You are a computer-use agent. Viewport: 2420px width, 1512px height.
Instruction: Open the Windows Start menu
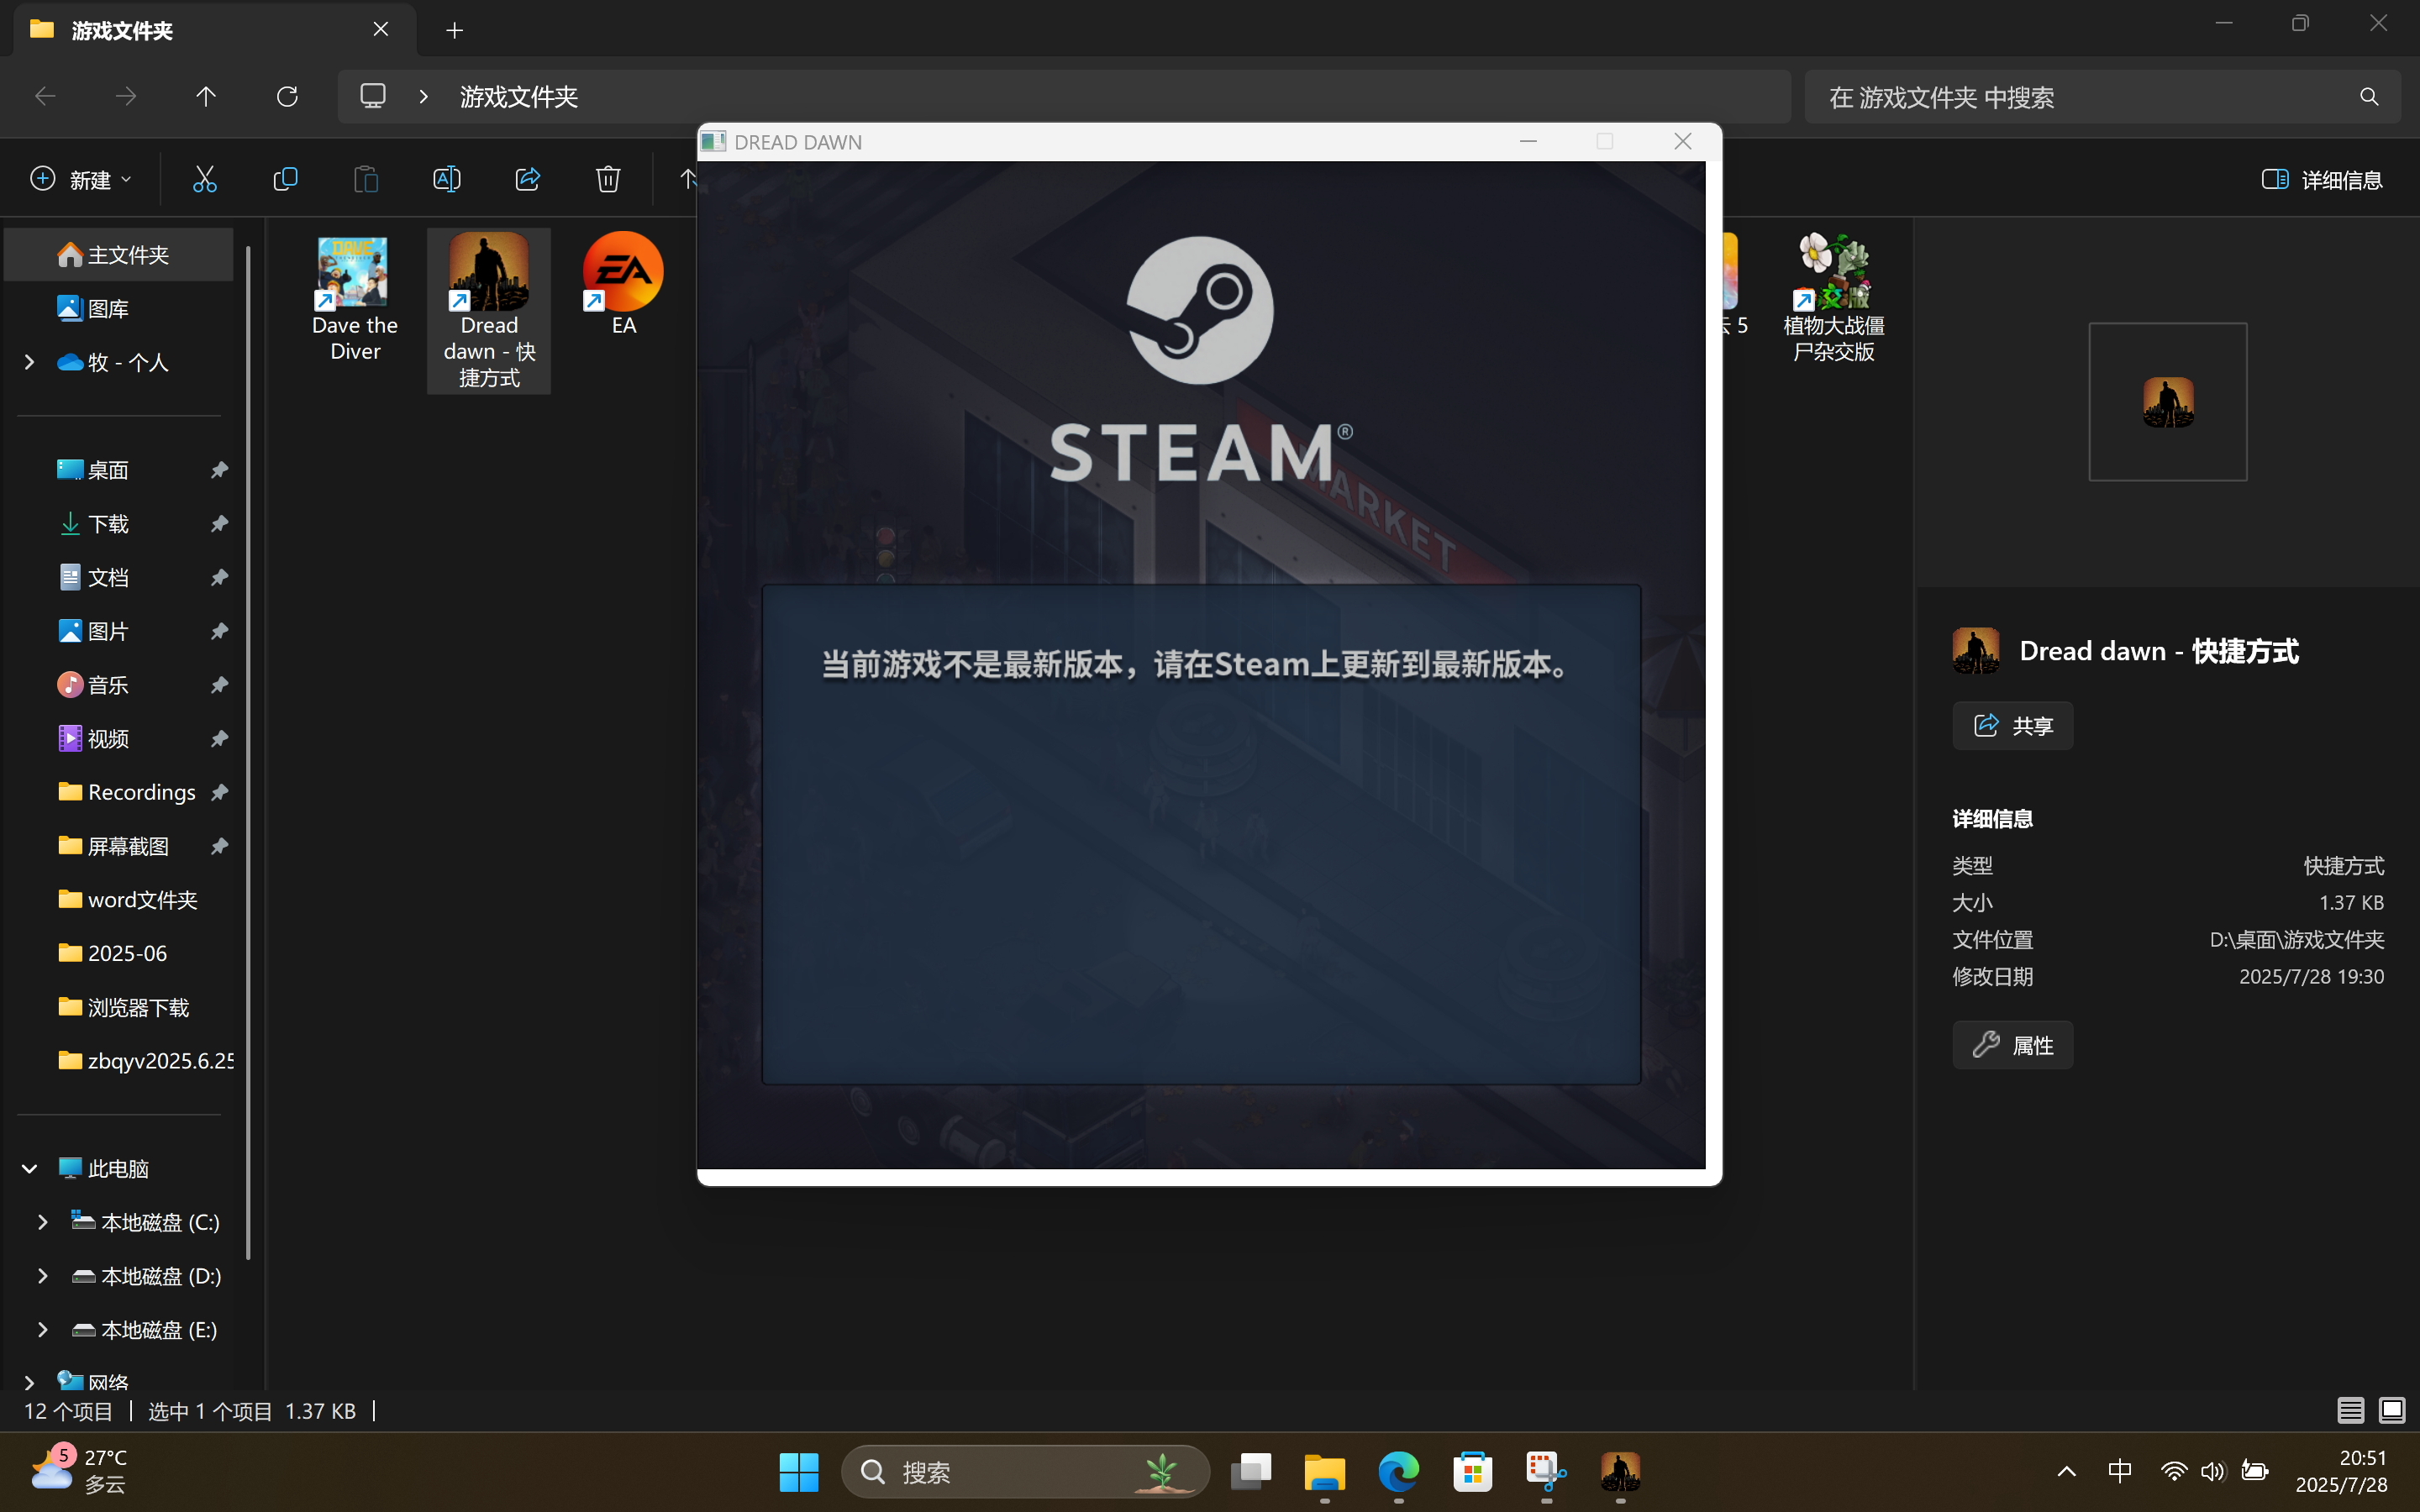pos(798,1472)
